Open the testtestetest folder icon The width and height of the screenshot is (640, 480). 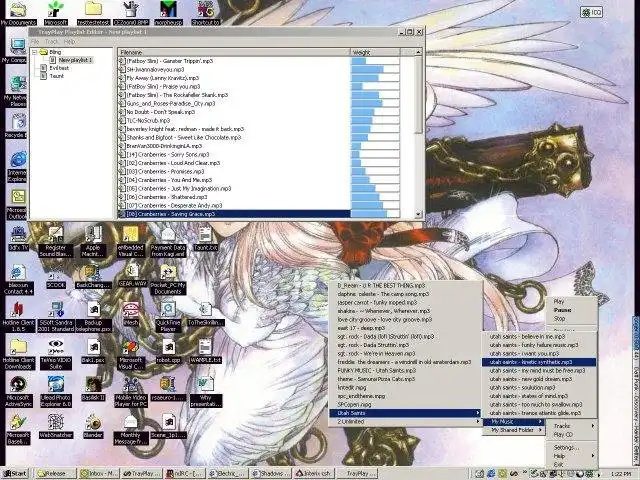[x=93, y=13]
